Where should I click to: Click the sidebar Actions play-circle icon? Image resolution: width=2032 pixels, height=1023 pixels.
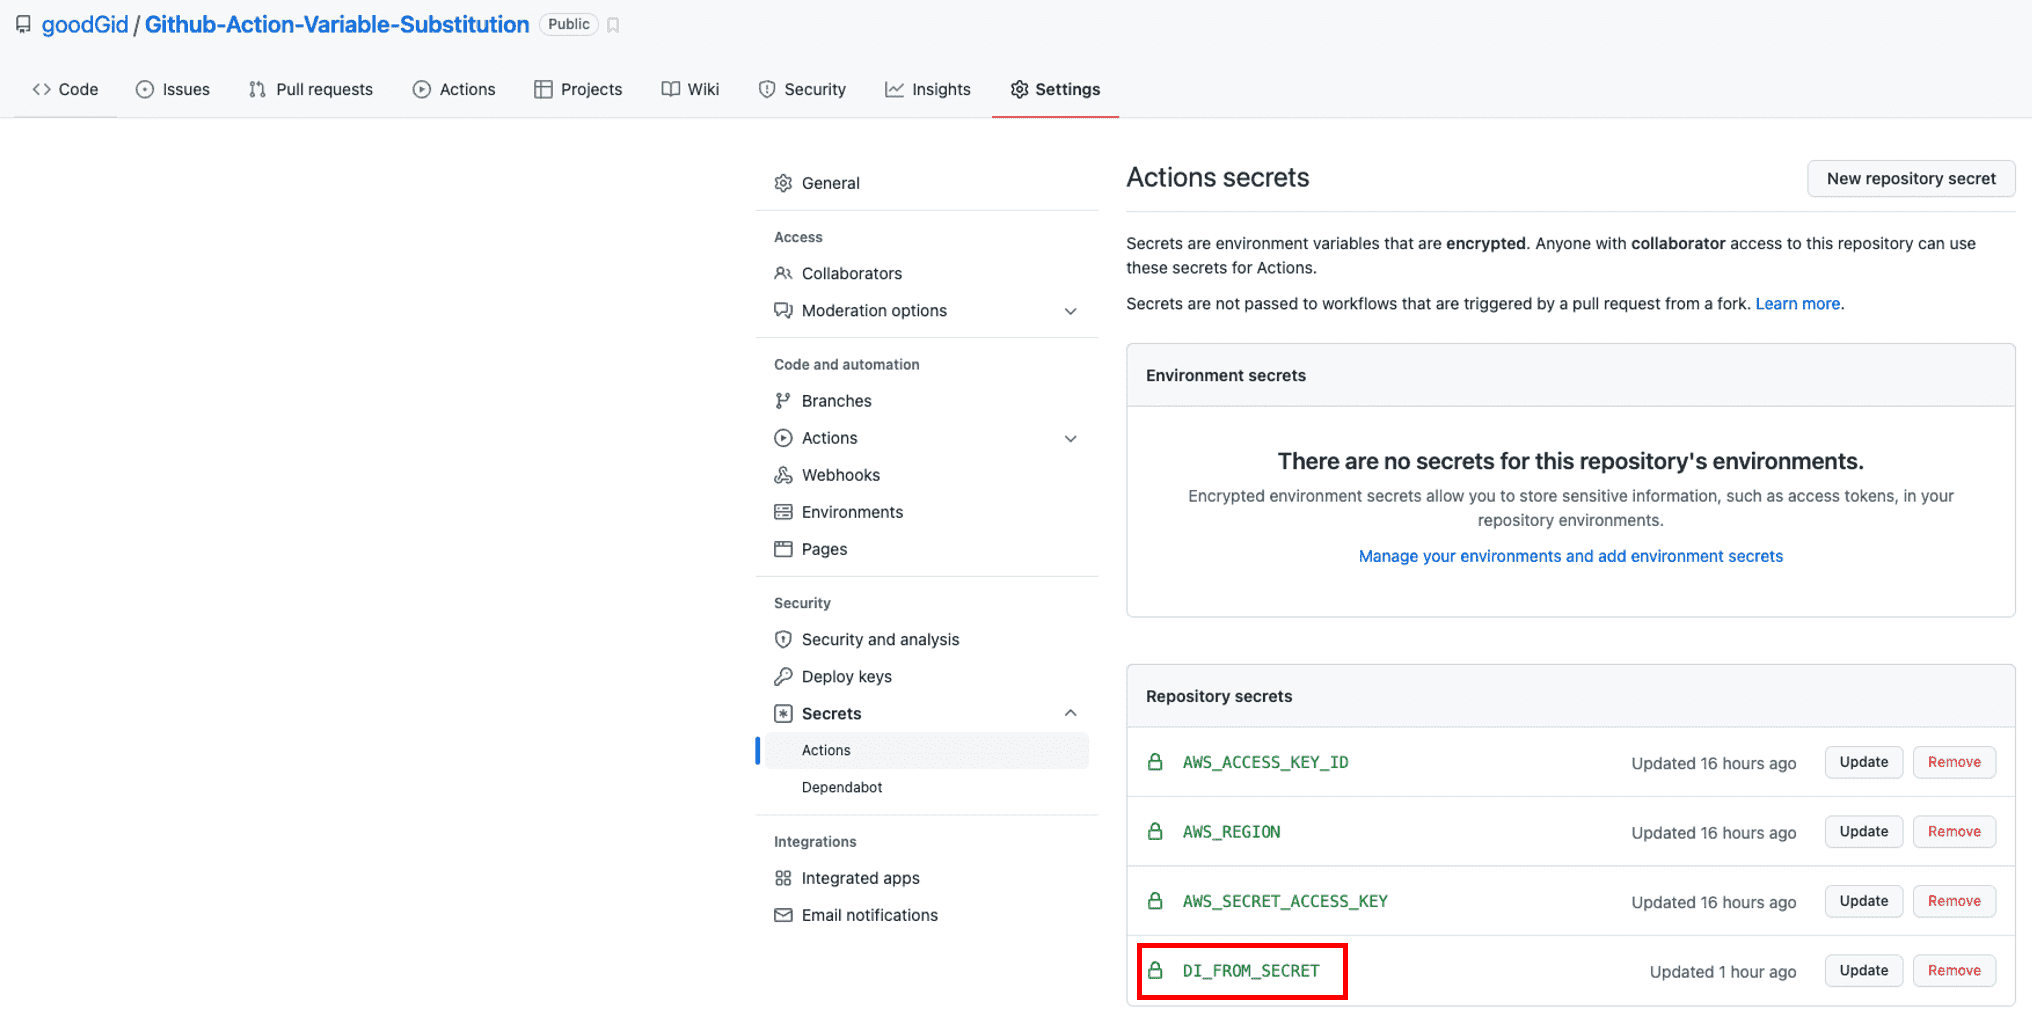pyautogui.click(x=783, y=438)
